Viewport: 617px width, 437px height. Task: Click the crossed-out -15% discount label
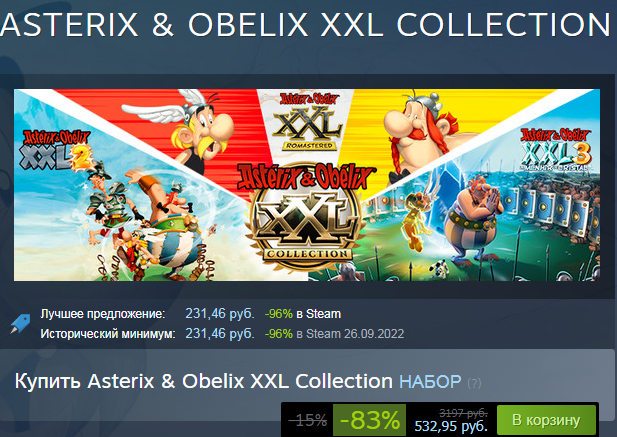point(308,420)
